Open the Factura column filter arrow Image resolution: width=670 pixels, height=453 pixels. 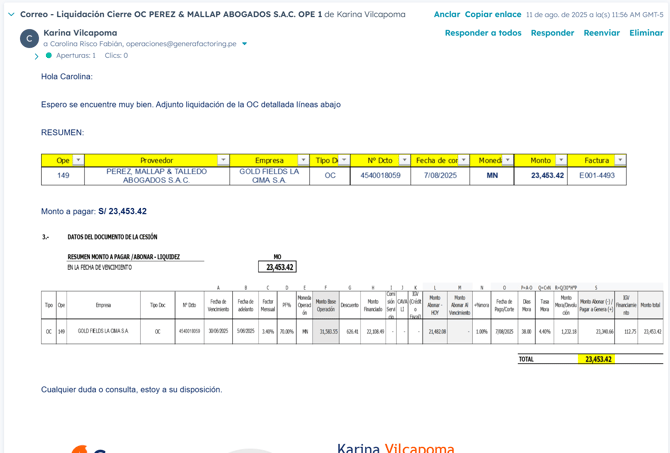(620, 160)
